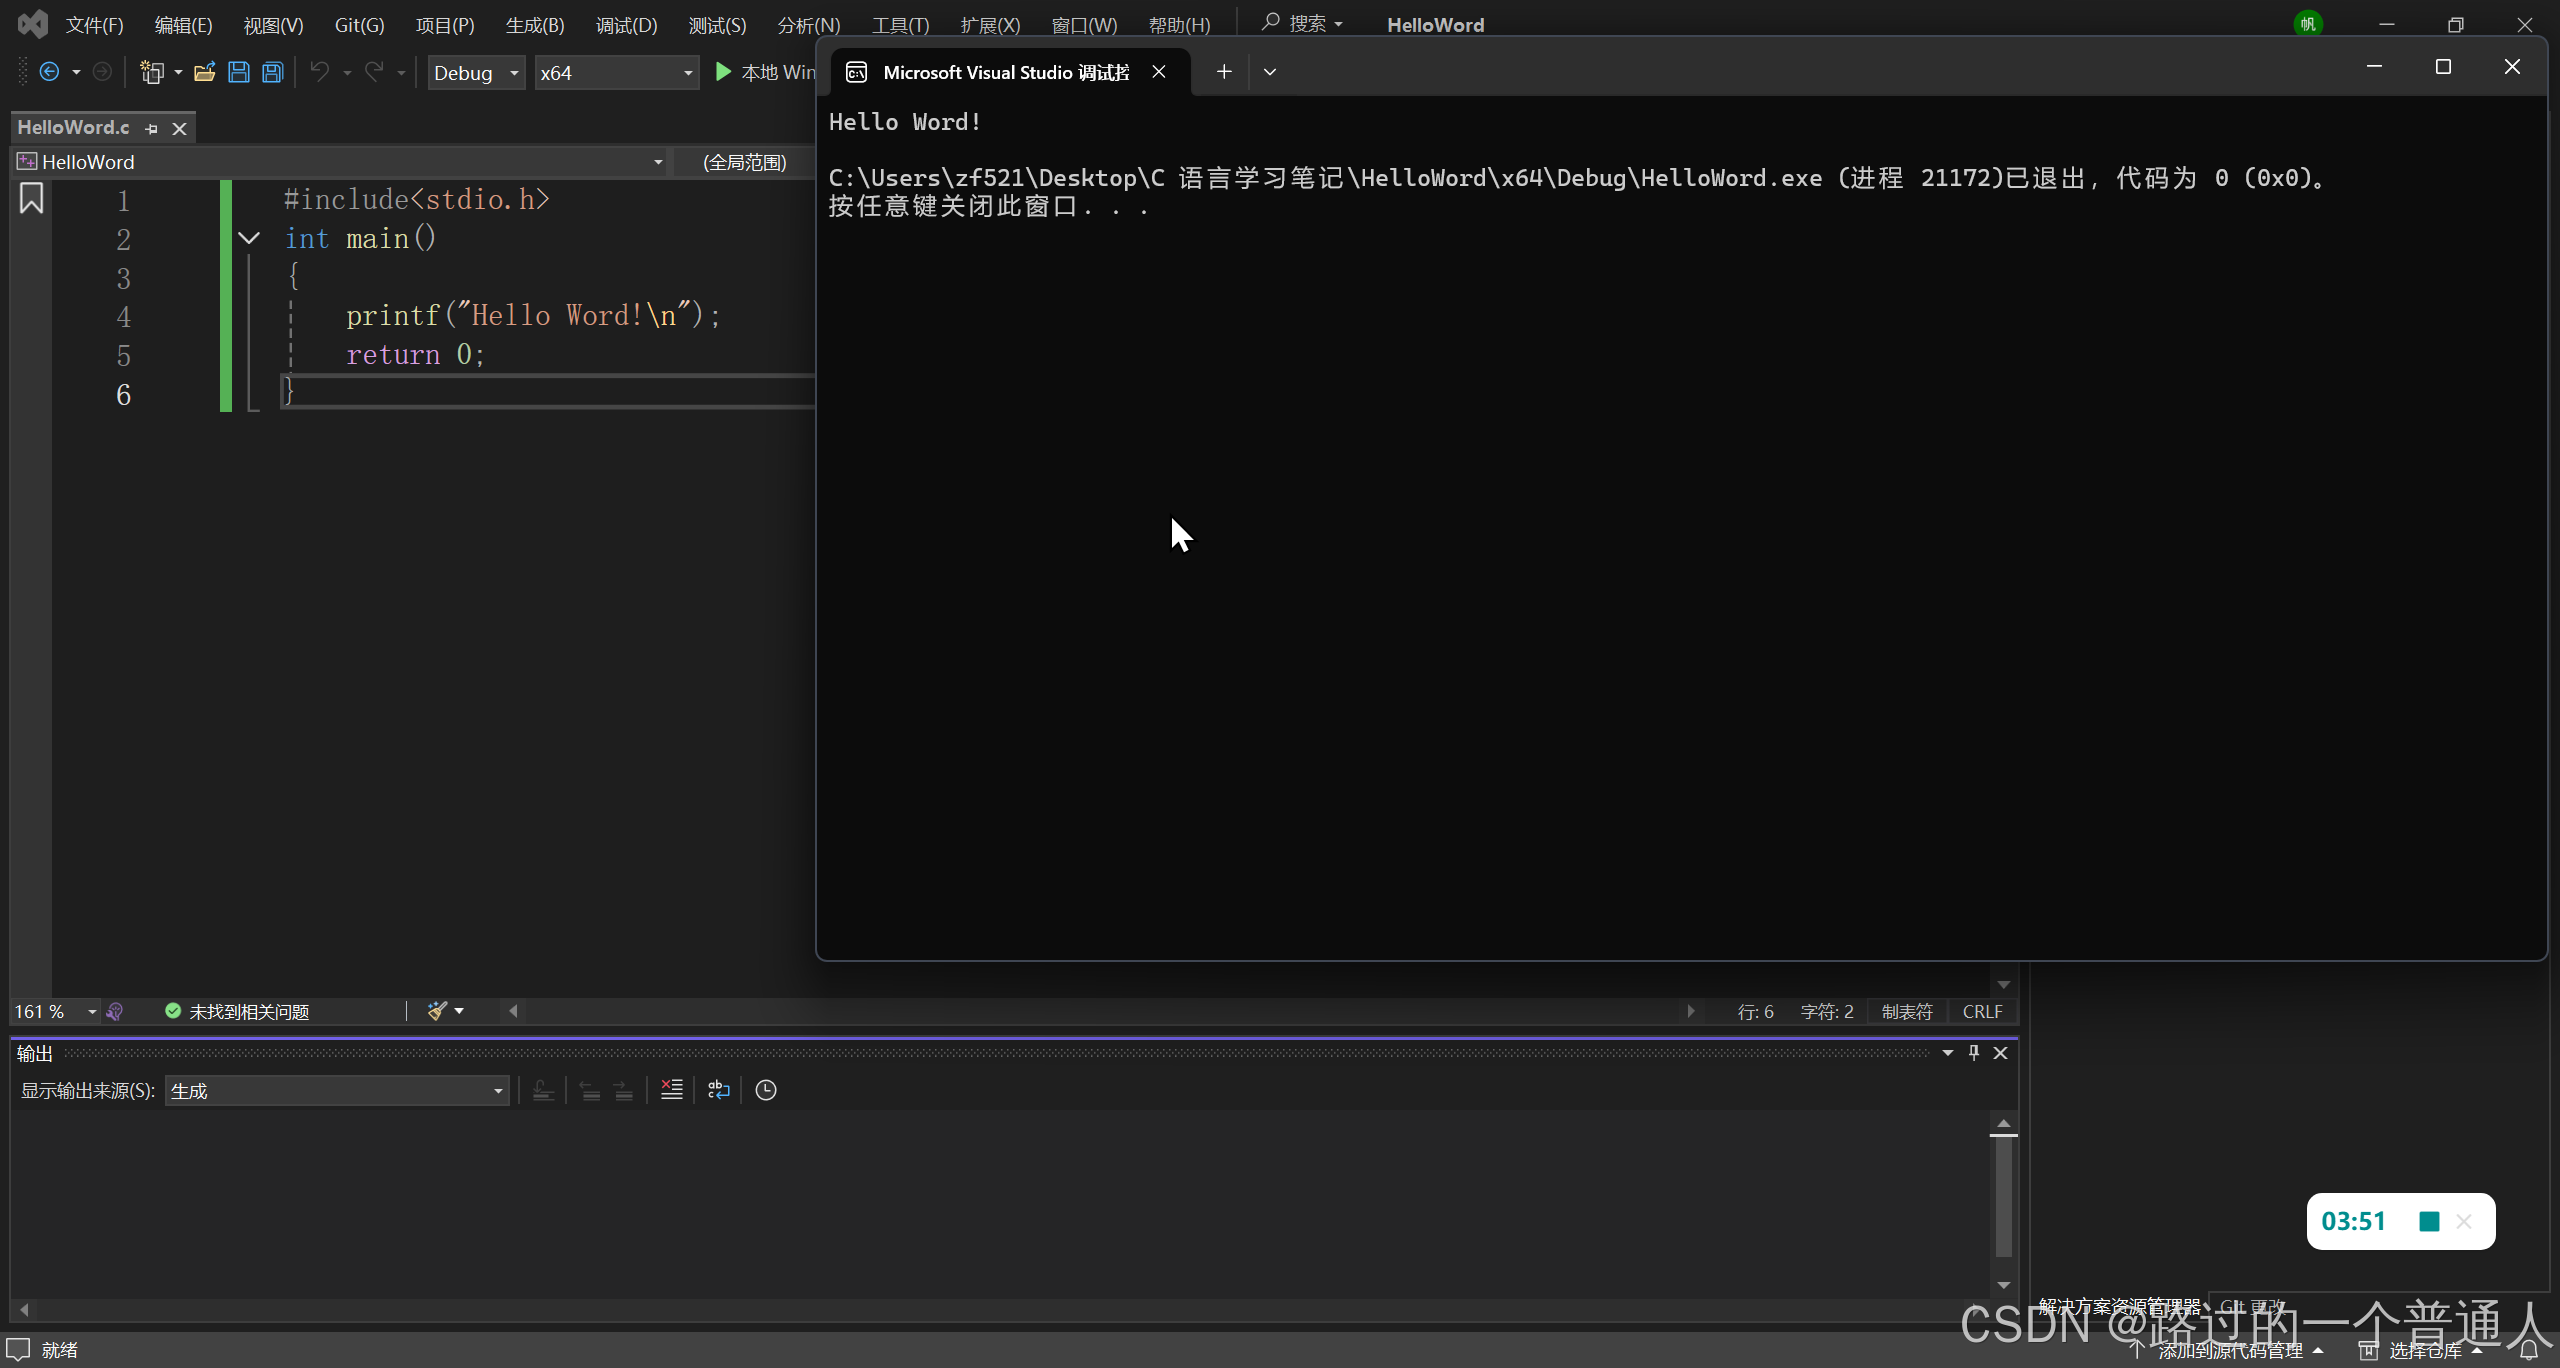
Task: Open the Debug configuration dropdown
Action: click(476, 72)
